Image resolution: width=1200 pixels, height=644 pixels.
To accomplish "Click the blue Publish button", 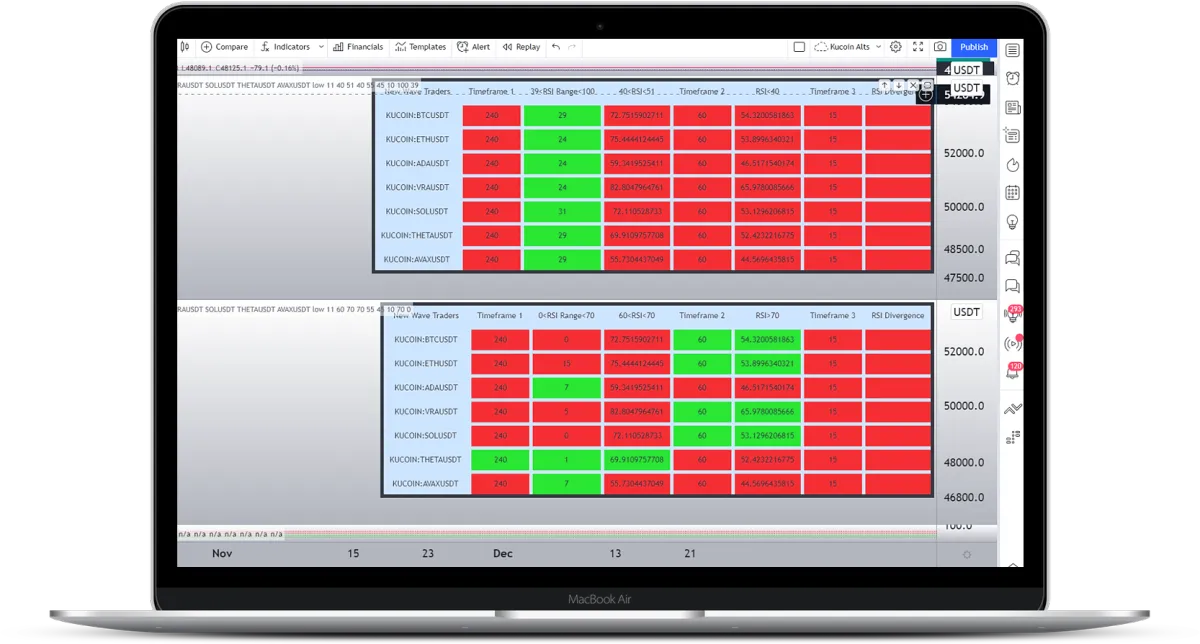I will coord(974,47).
